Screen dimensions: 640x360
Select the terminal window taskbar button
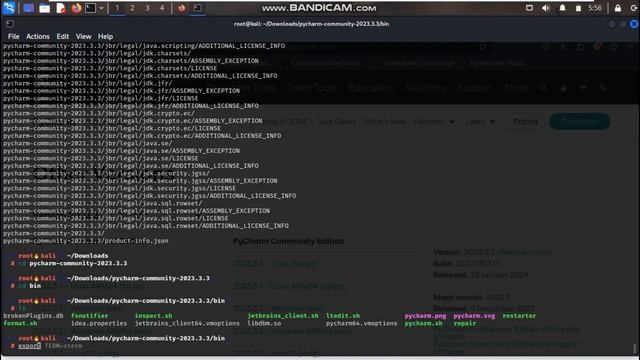point(198,8)
